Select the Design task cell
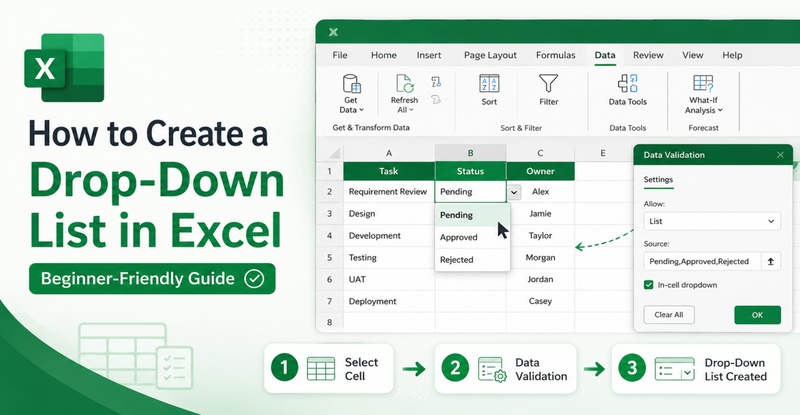The height and width of the screenshot is (415, 800). [x=389, y=214]
